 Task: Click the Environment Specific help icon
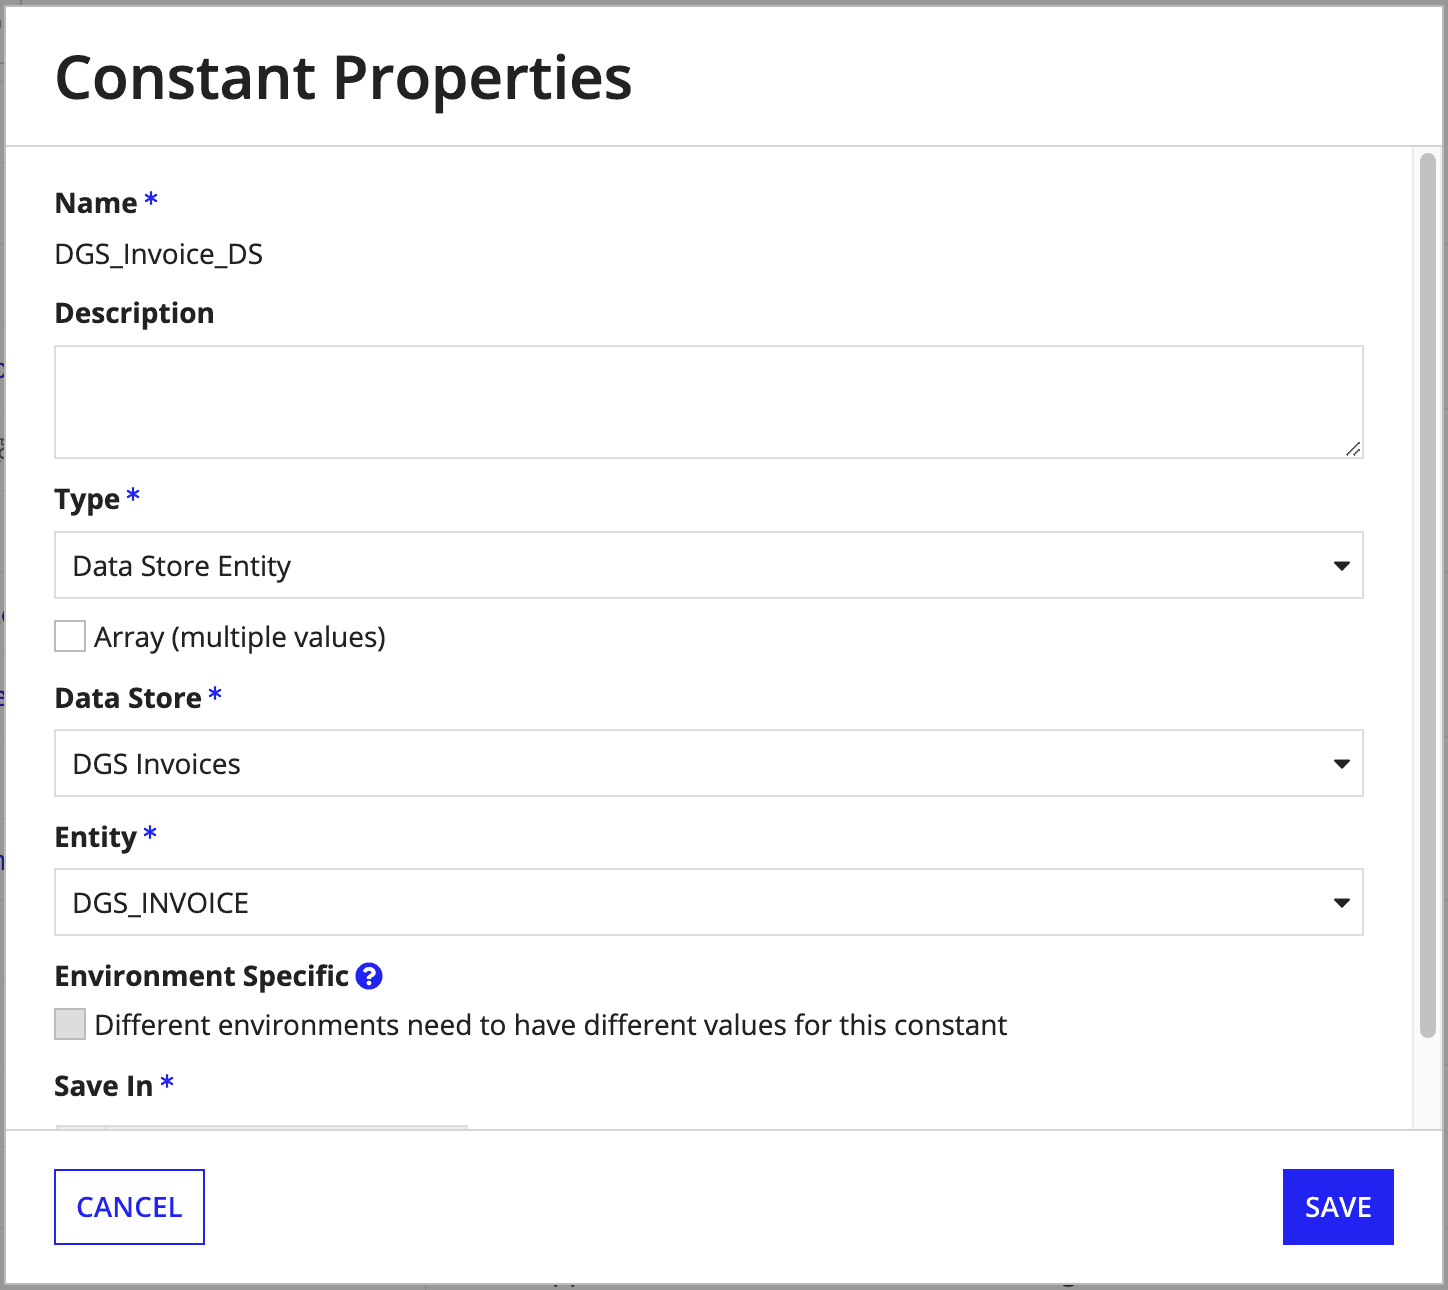coord(369,976)
